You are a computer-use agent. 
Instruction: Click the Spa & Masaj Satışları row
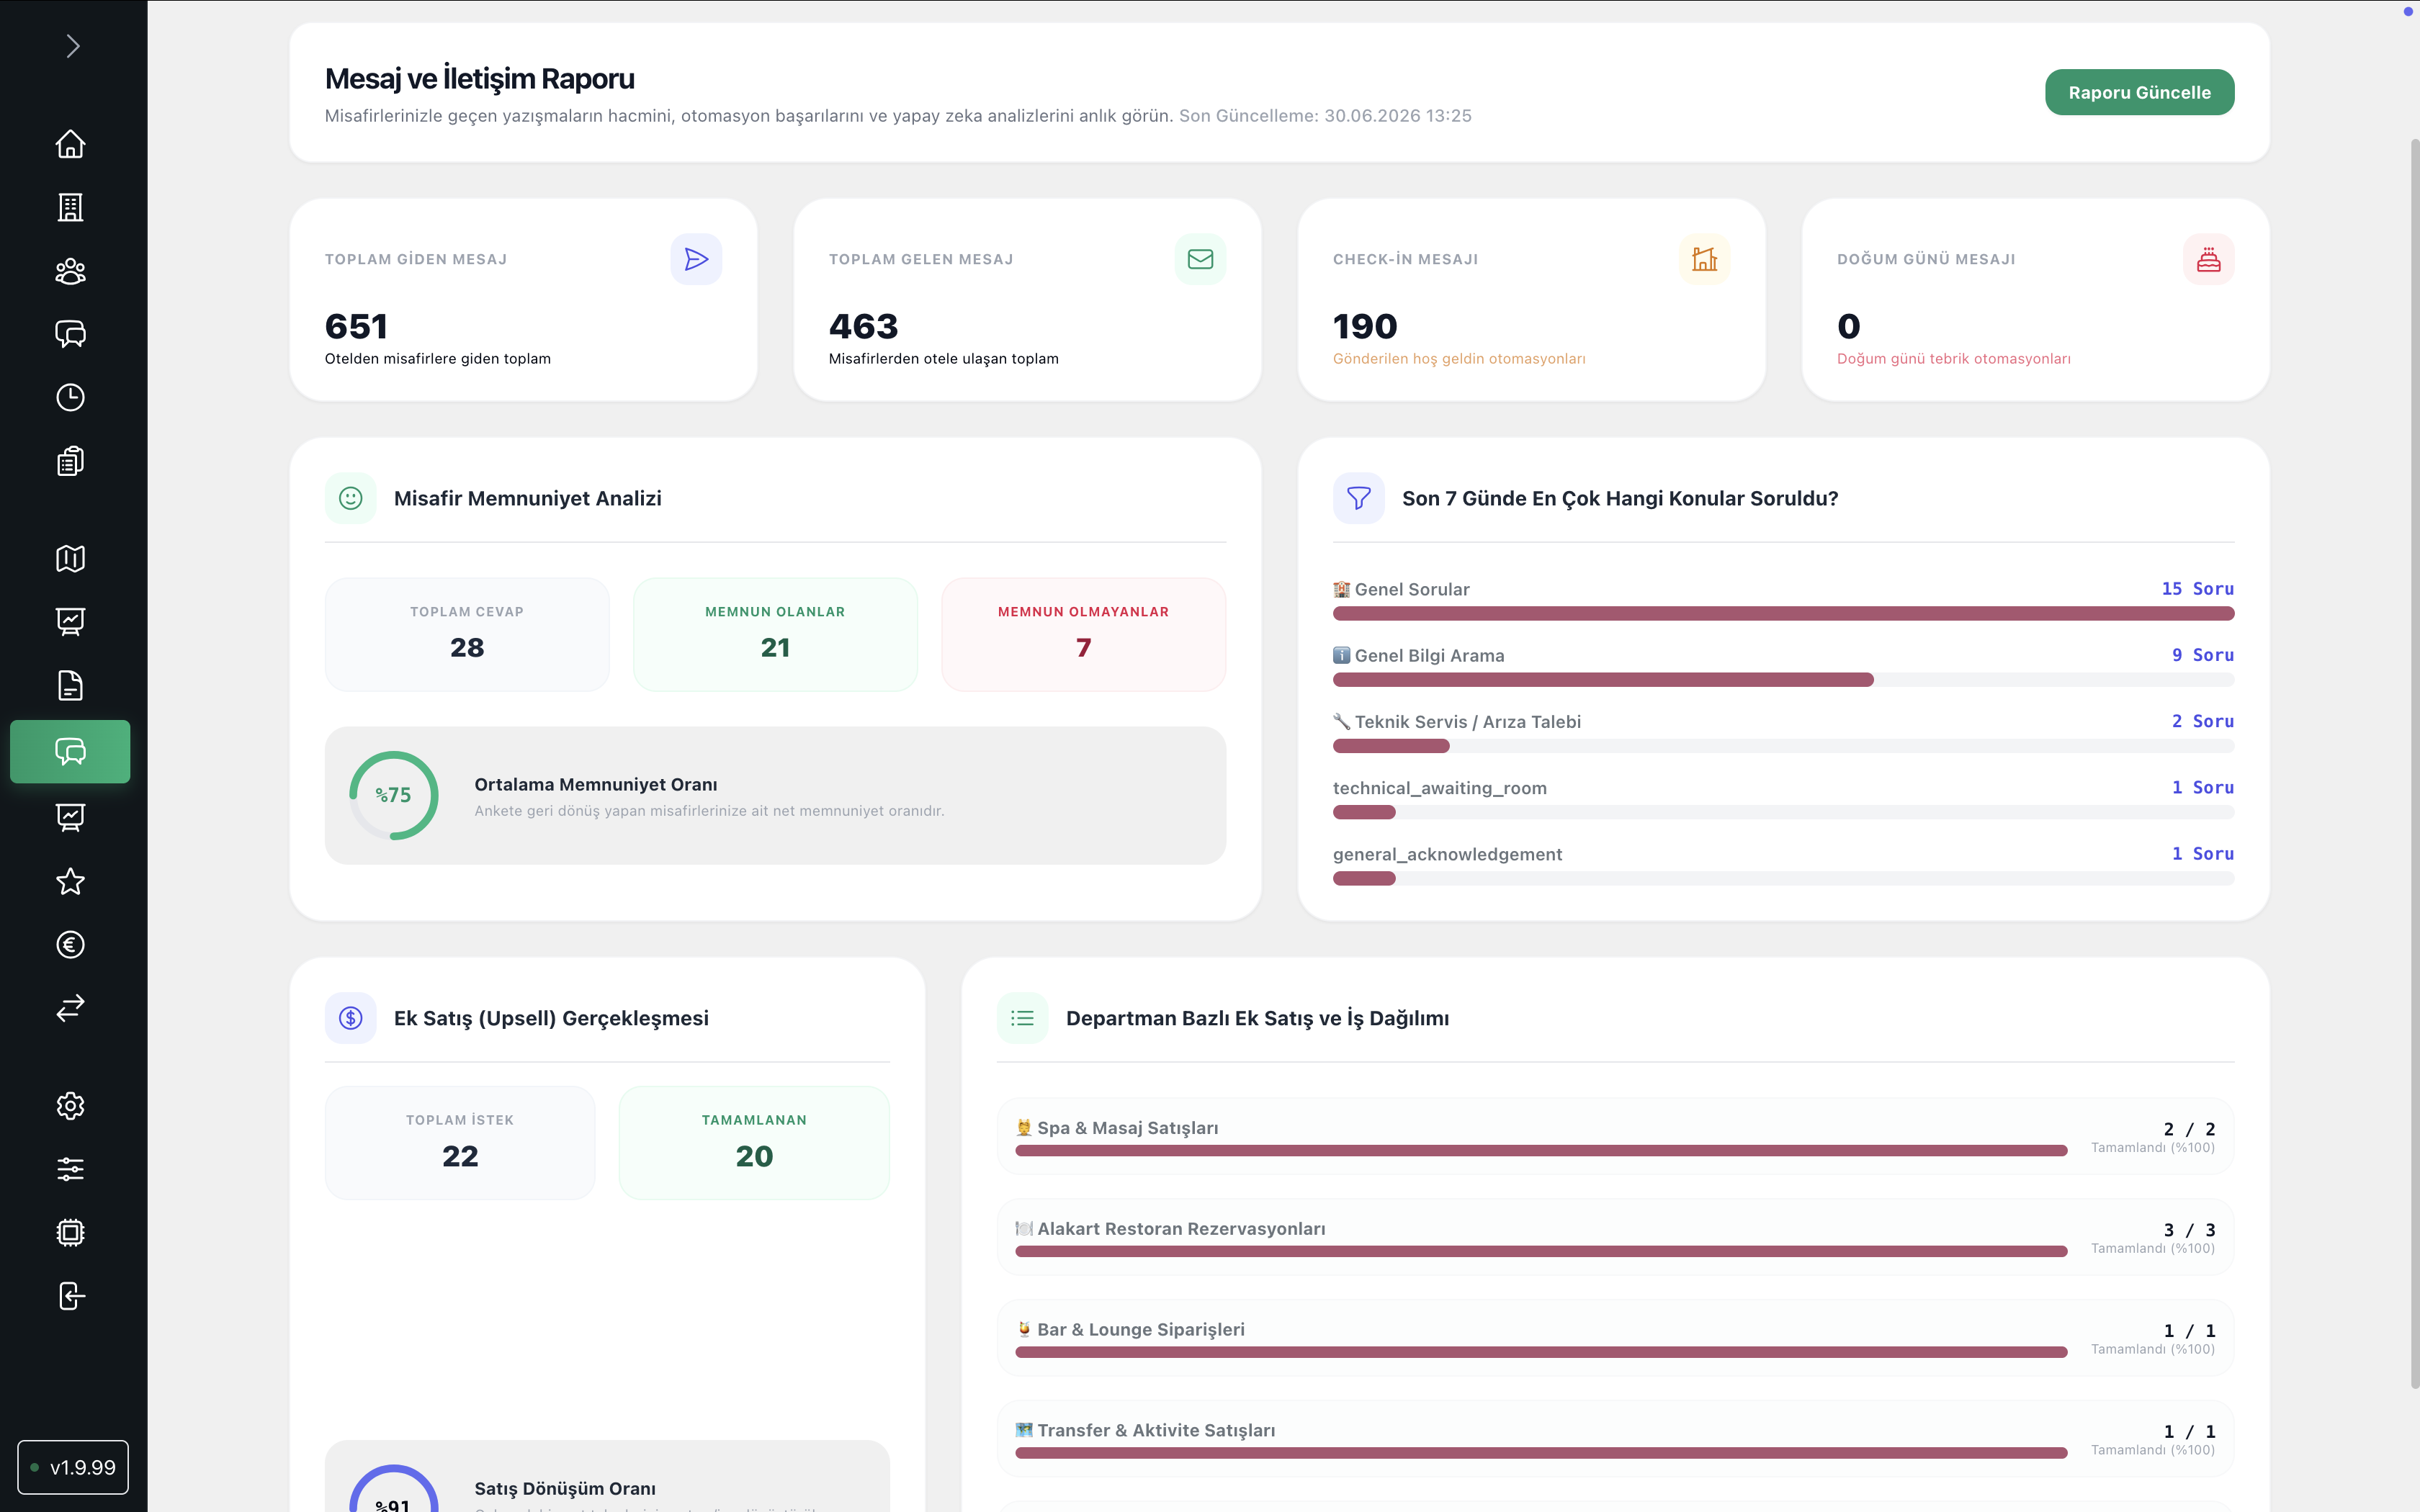(1615, 1137)
